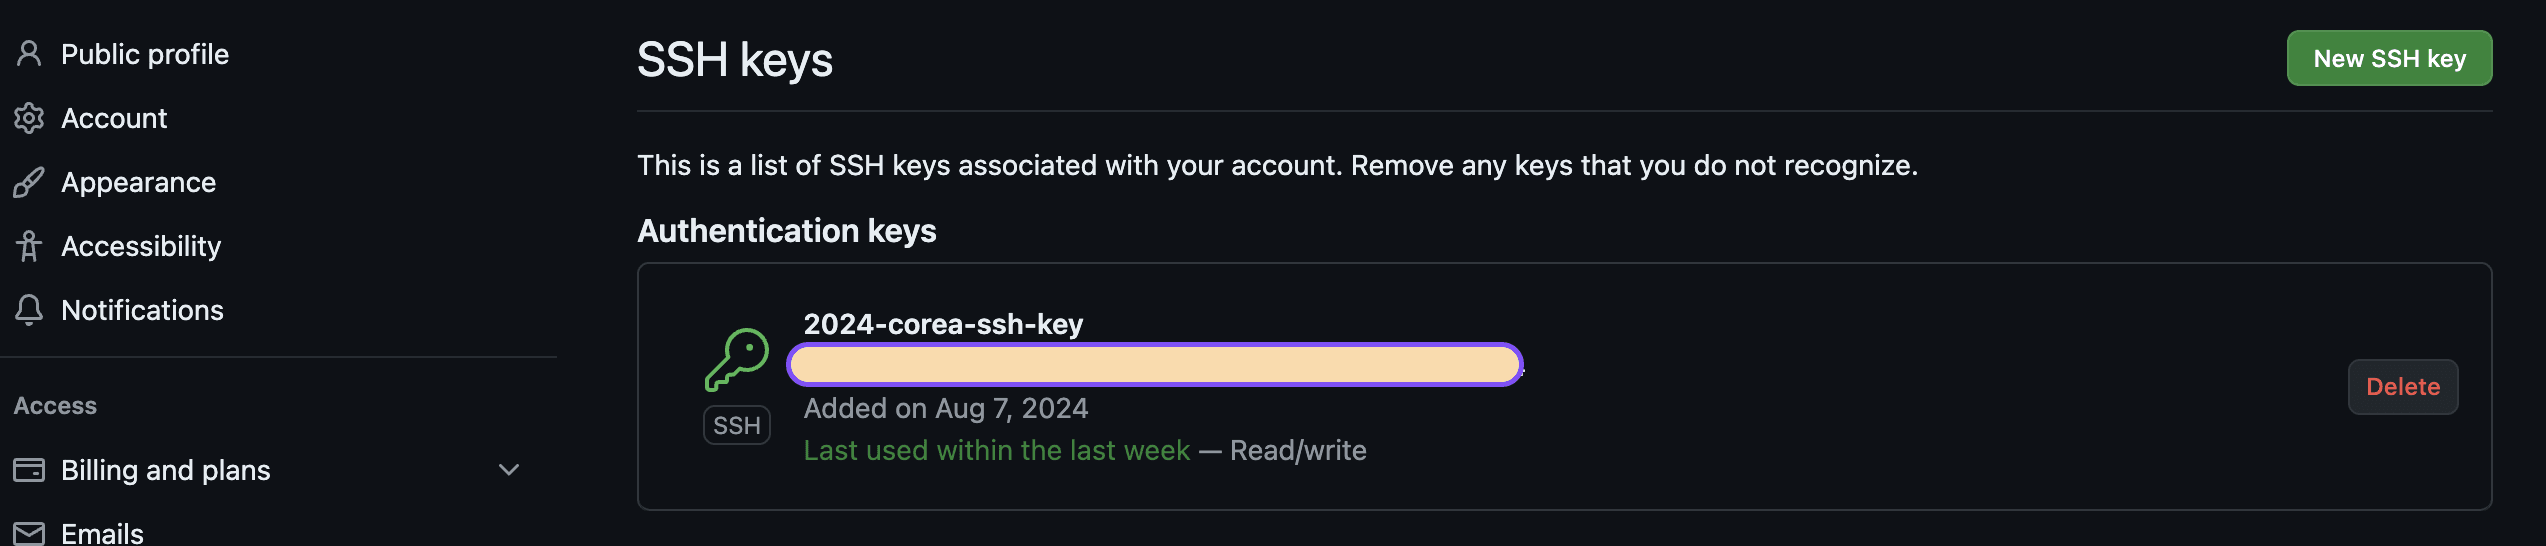The width and height of the screenshot is (2546, 546).
Task: Select Accessibility in the sidebar
Action: (141, 246)
